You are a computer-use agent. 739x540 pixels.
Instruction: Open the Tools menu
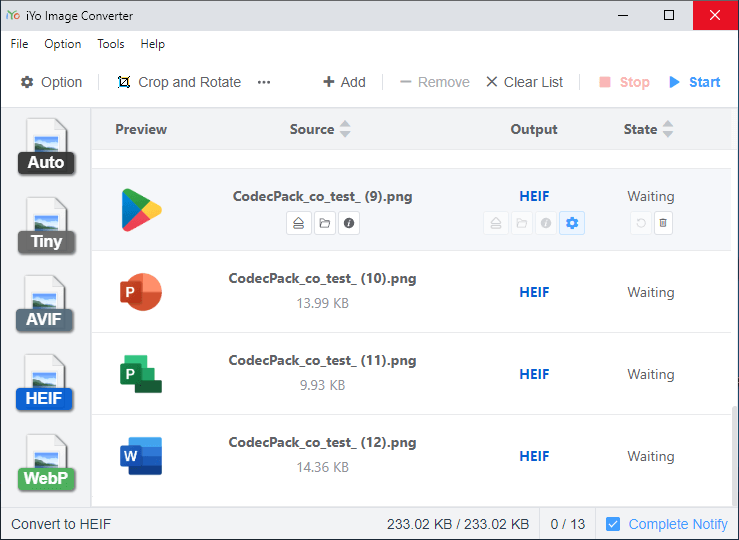click(x=111, y=44)
